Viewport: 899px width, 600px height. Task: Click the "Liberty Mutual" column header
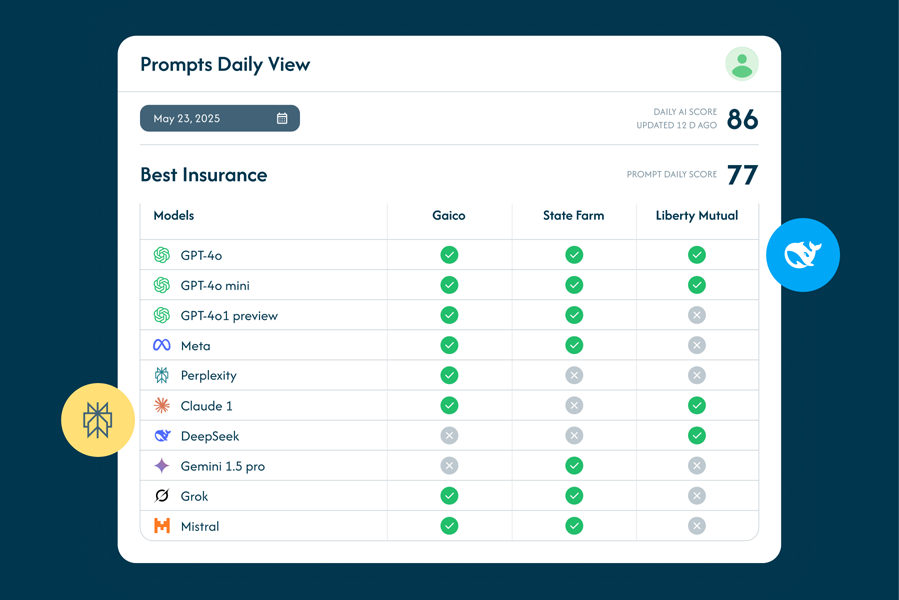pos(697,216)
